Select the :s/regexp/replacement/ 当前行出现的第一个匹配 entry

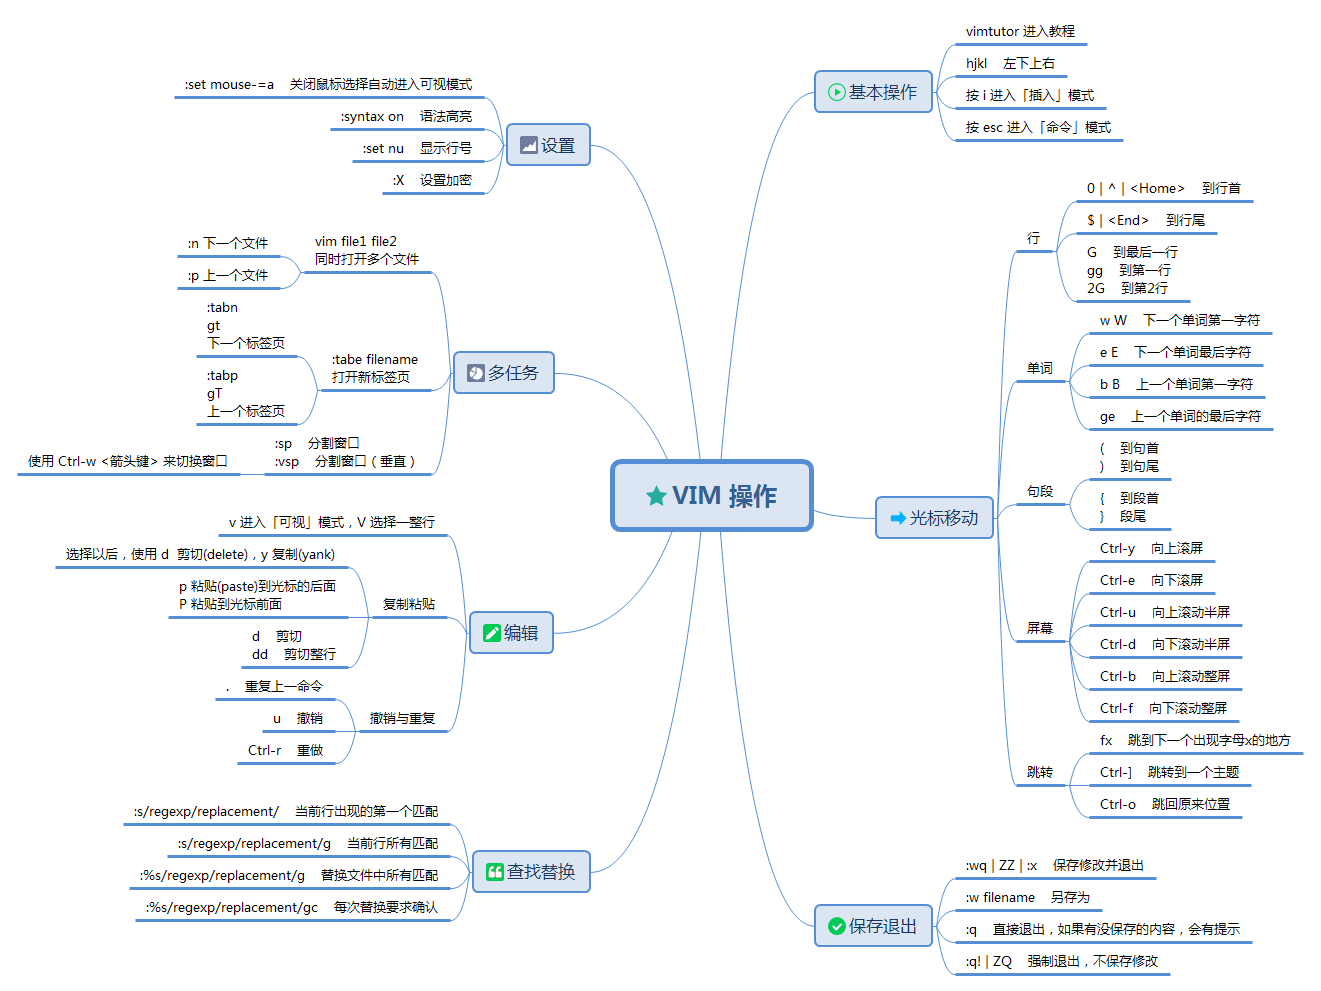click(x=286, y=811)
